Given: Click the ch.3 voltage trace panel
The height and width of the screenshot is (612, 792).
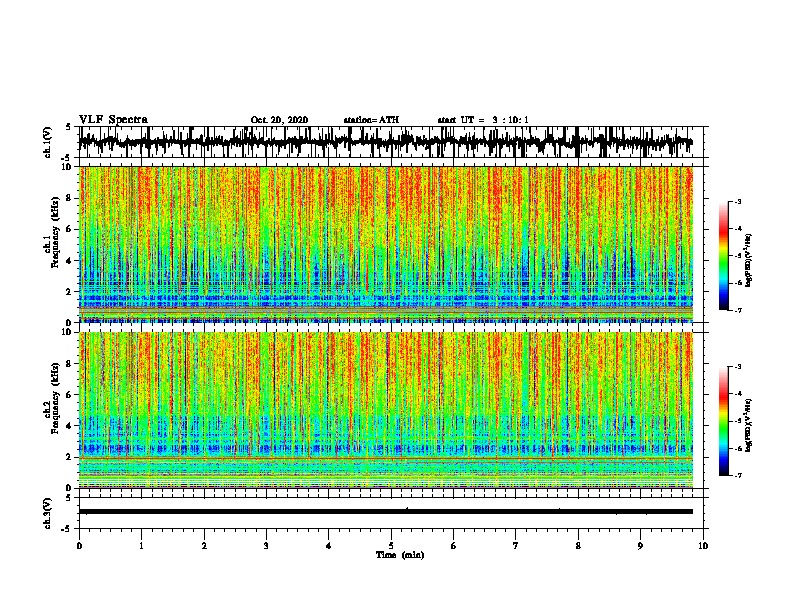Looking at the screenshot, I should [x=390, y=513].
